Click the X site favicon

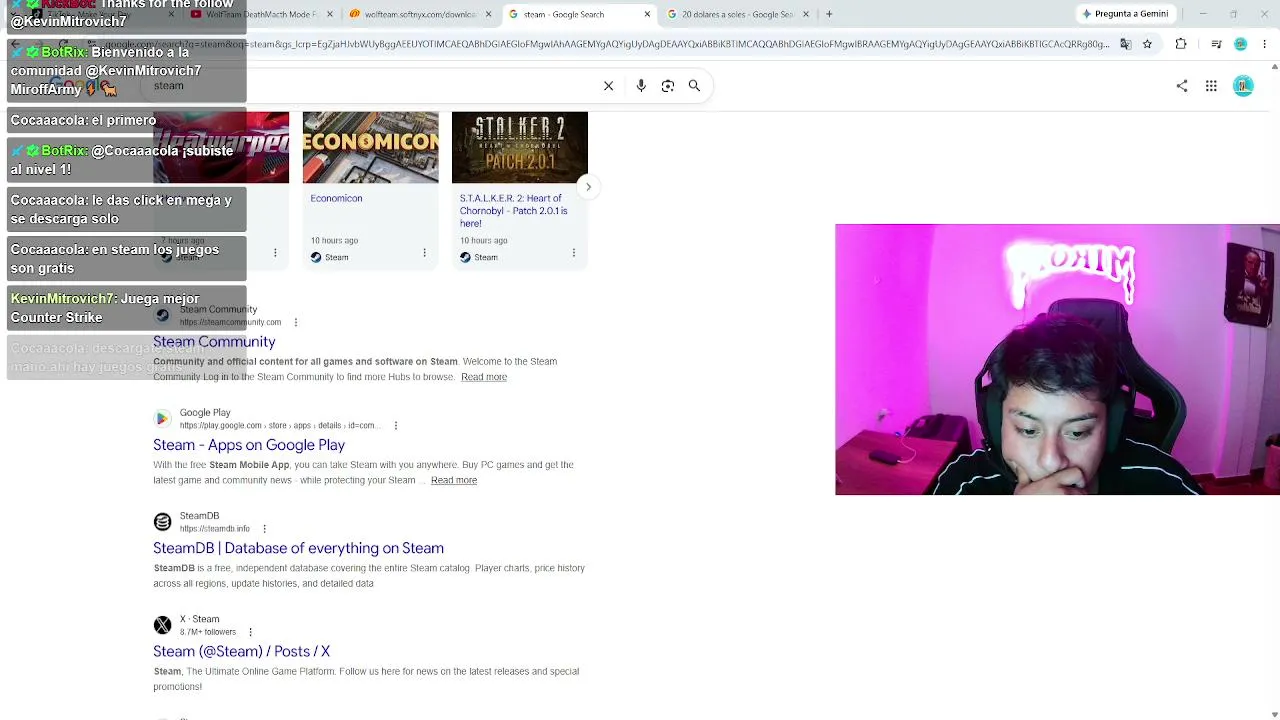click(162, 625)
